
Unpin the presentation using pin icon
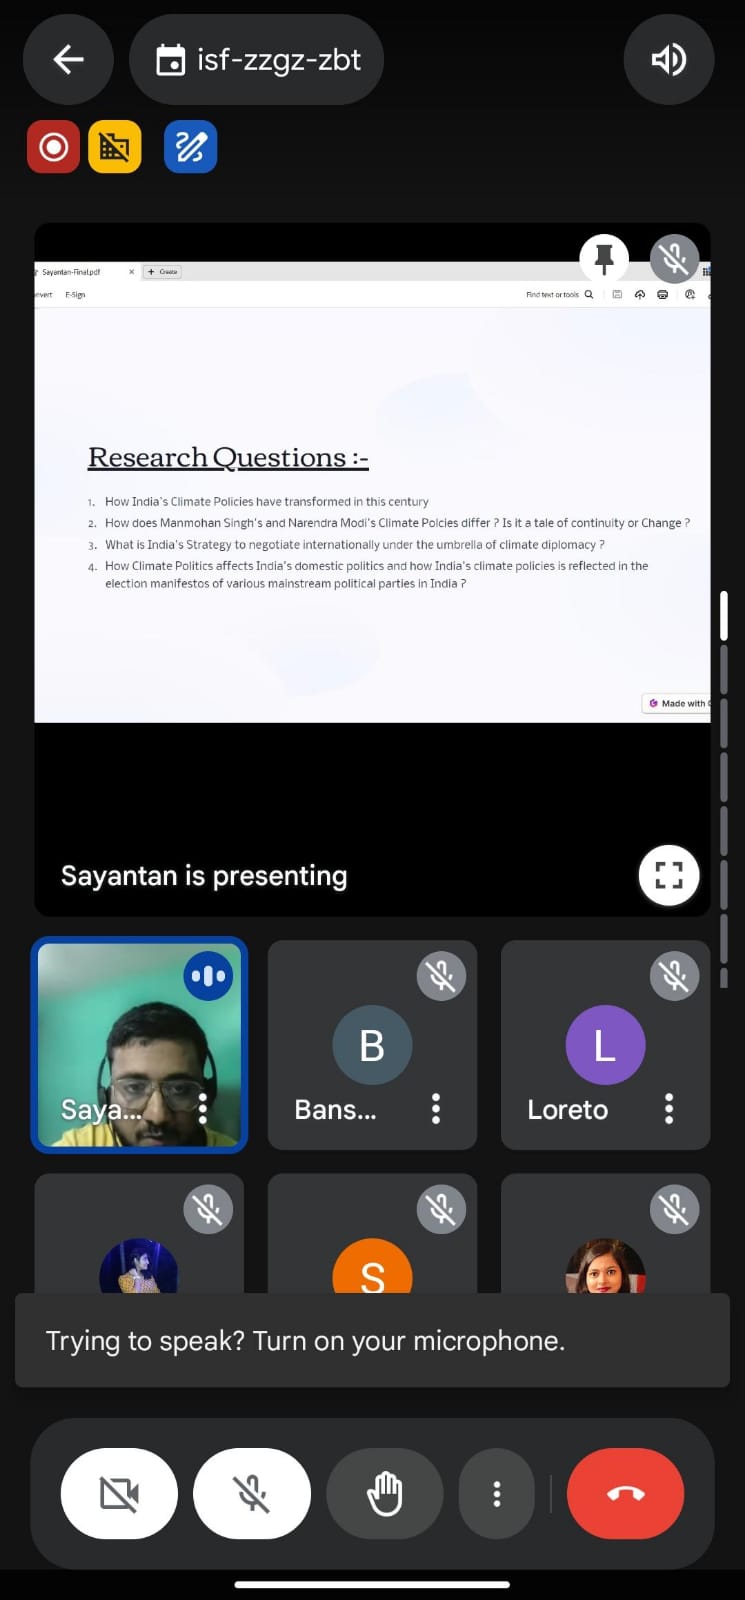(x=604, y=259)
